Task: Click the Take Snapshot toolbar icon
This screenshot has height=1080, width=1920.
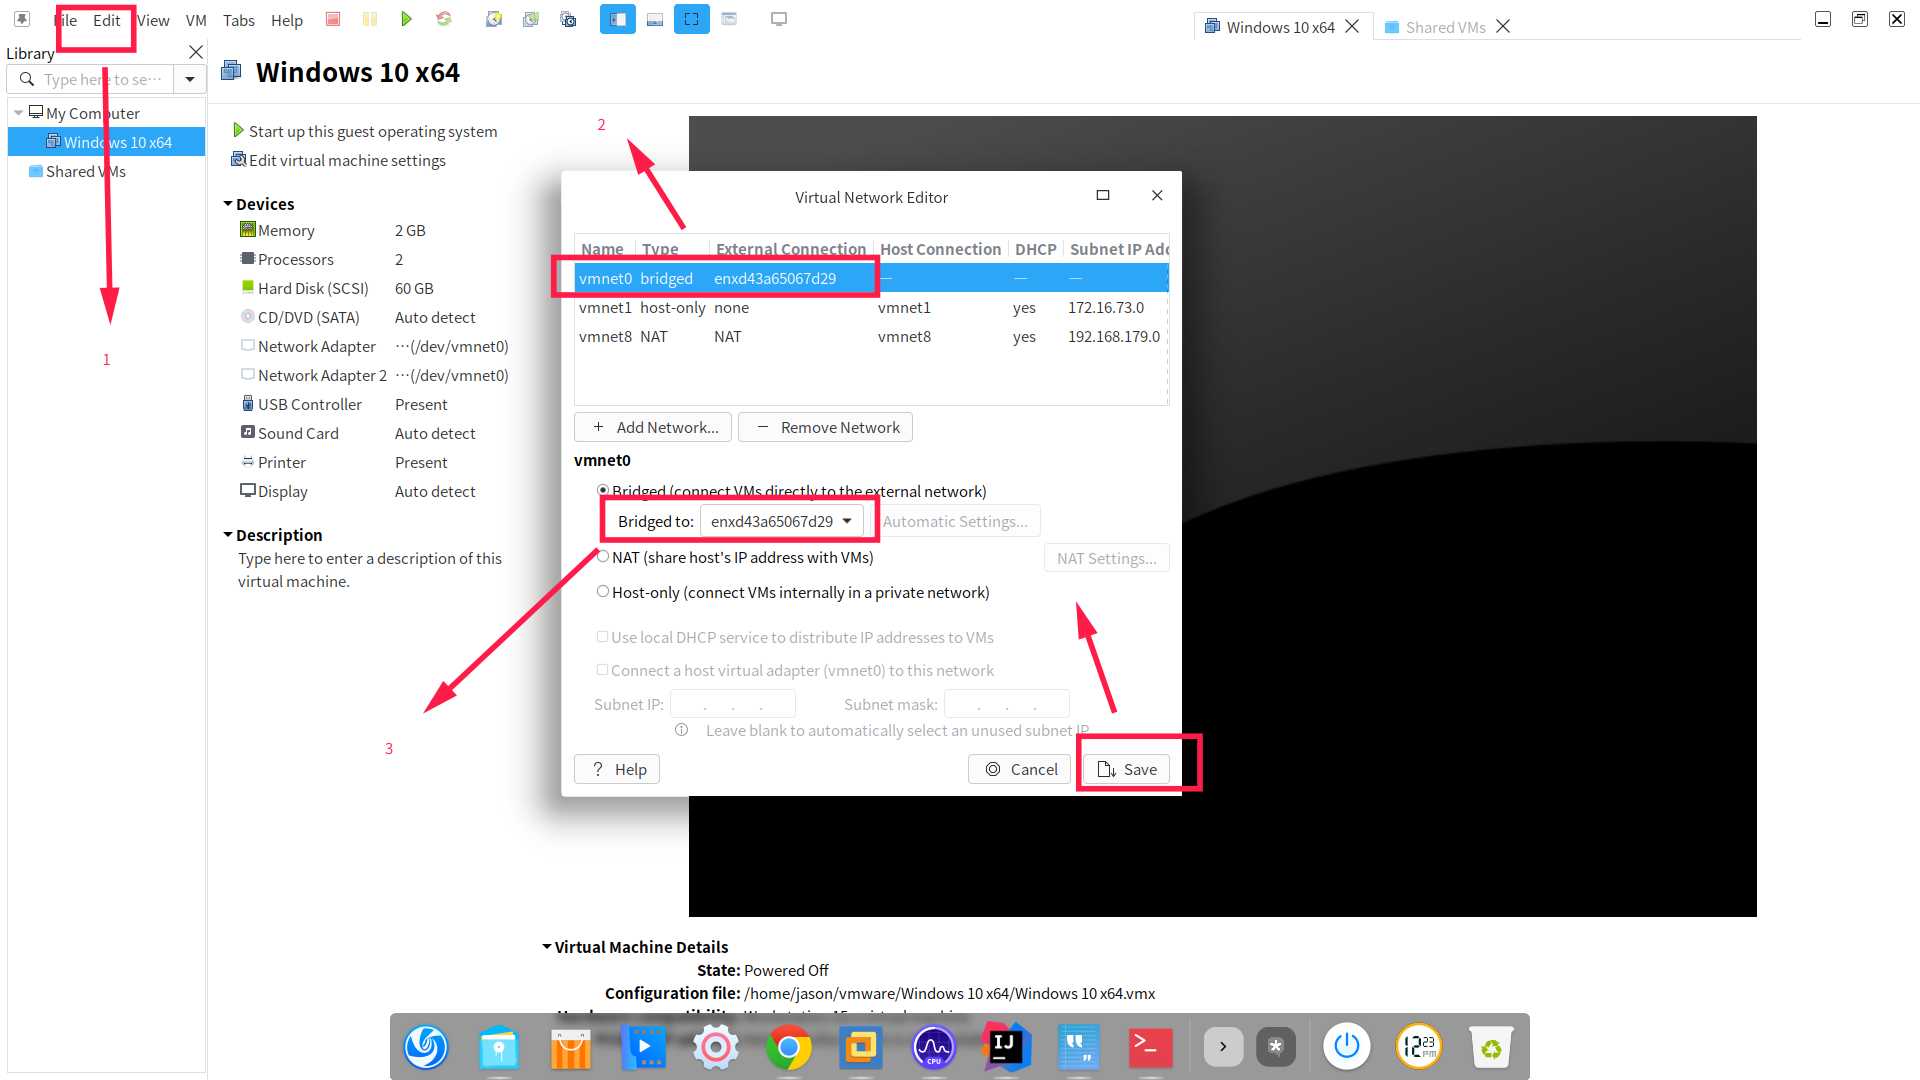Action: [493, 19]
